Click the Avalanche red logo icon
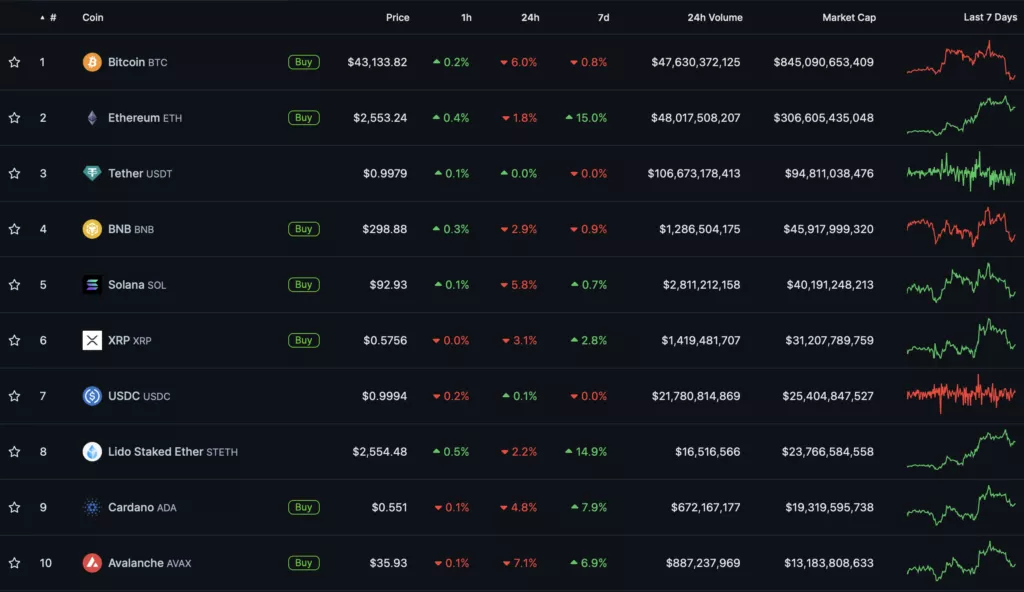 [92, 563]
